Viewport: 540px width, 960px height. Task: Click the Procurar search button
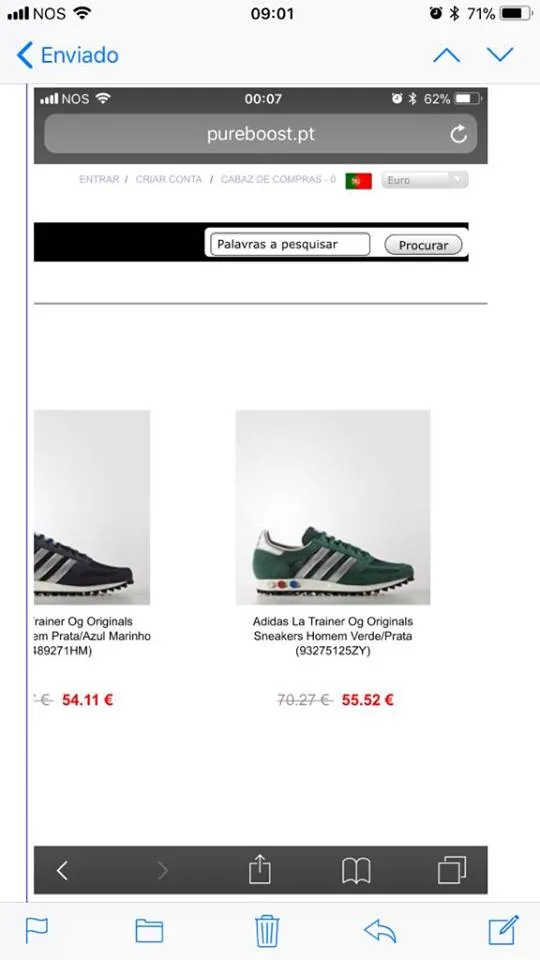point(423,245)
